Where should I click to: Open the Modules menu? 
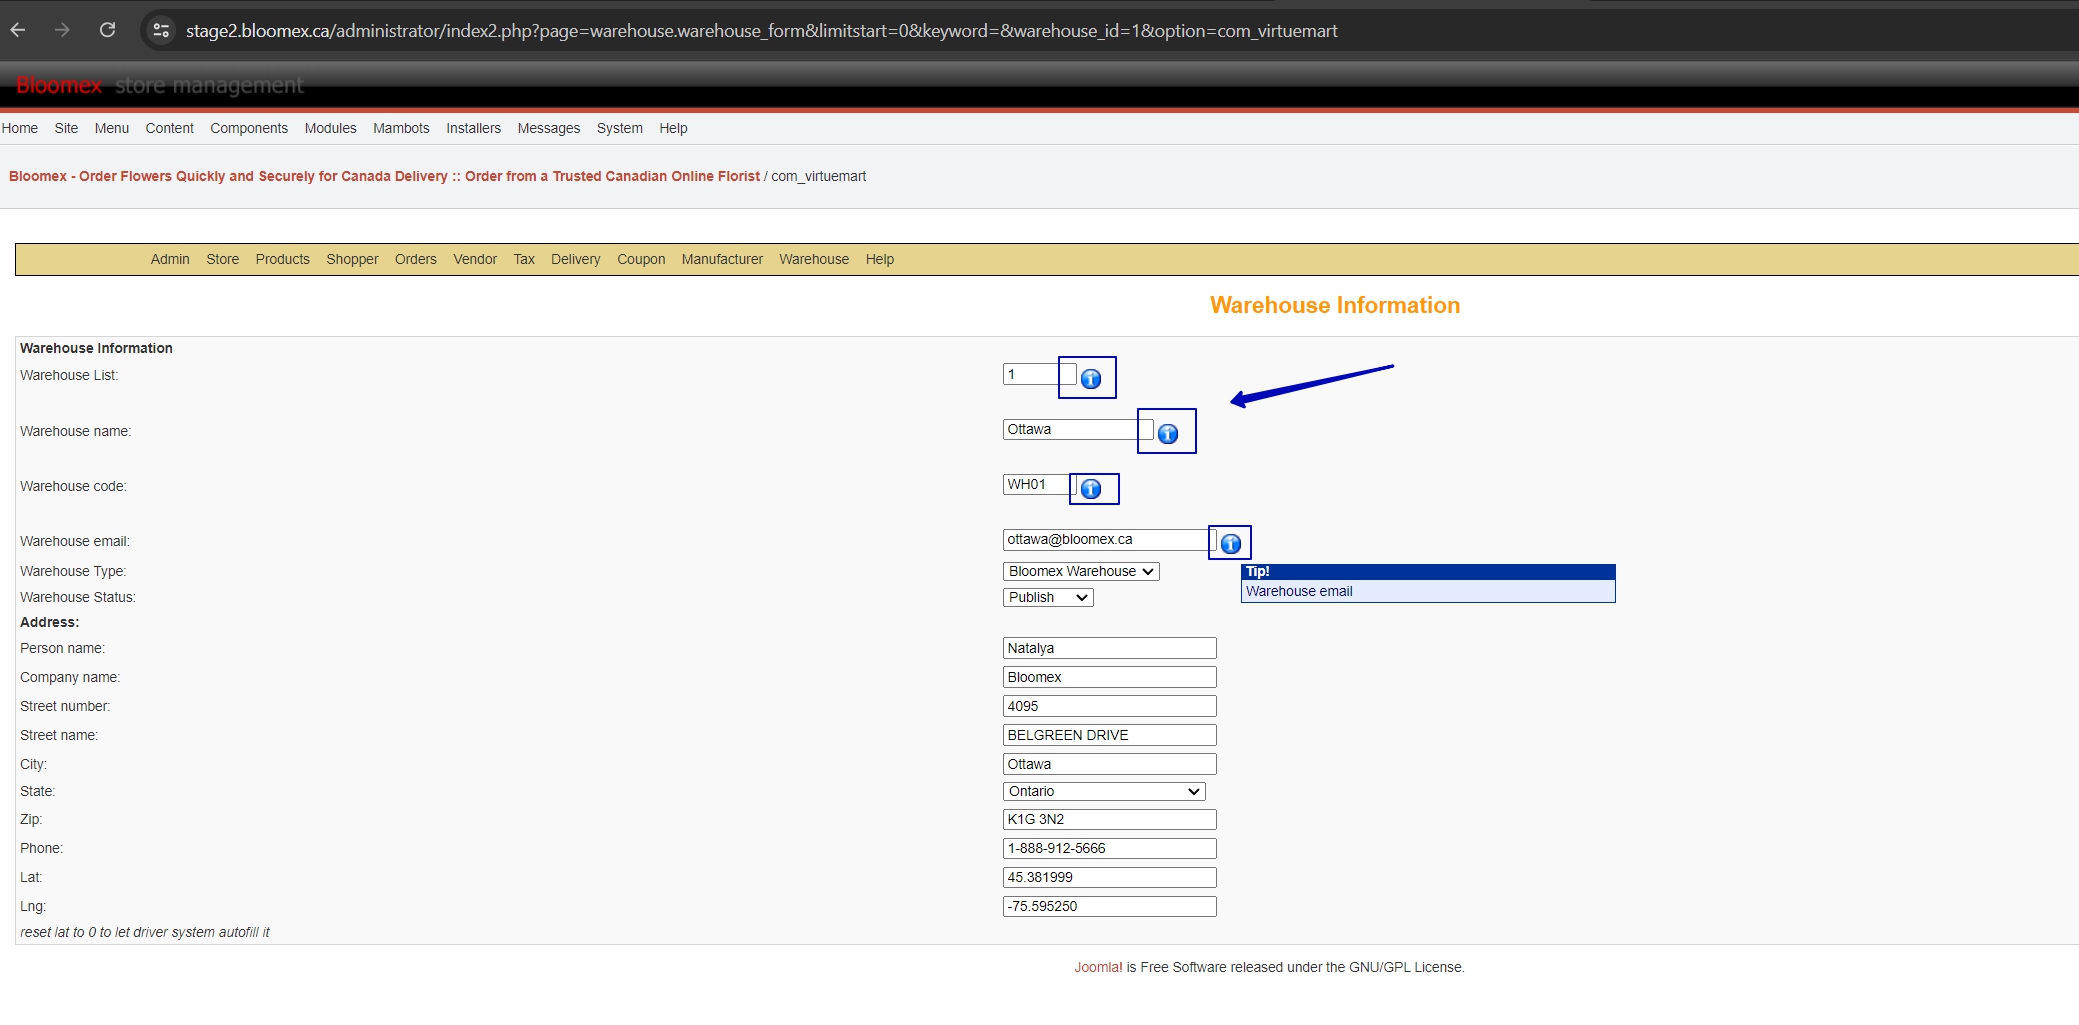click(x=331, y=128)
